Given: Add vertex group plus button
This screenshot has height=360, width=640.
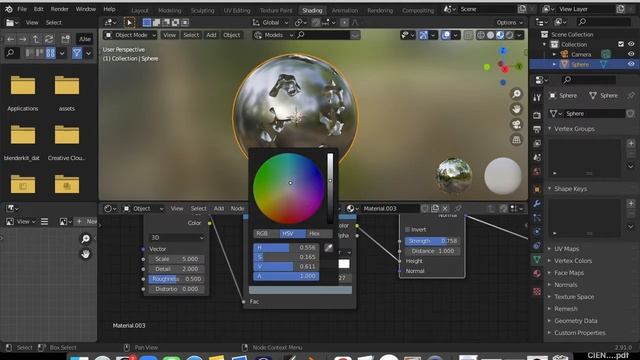Looking at the screenshot, I should coord(631,143).
